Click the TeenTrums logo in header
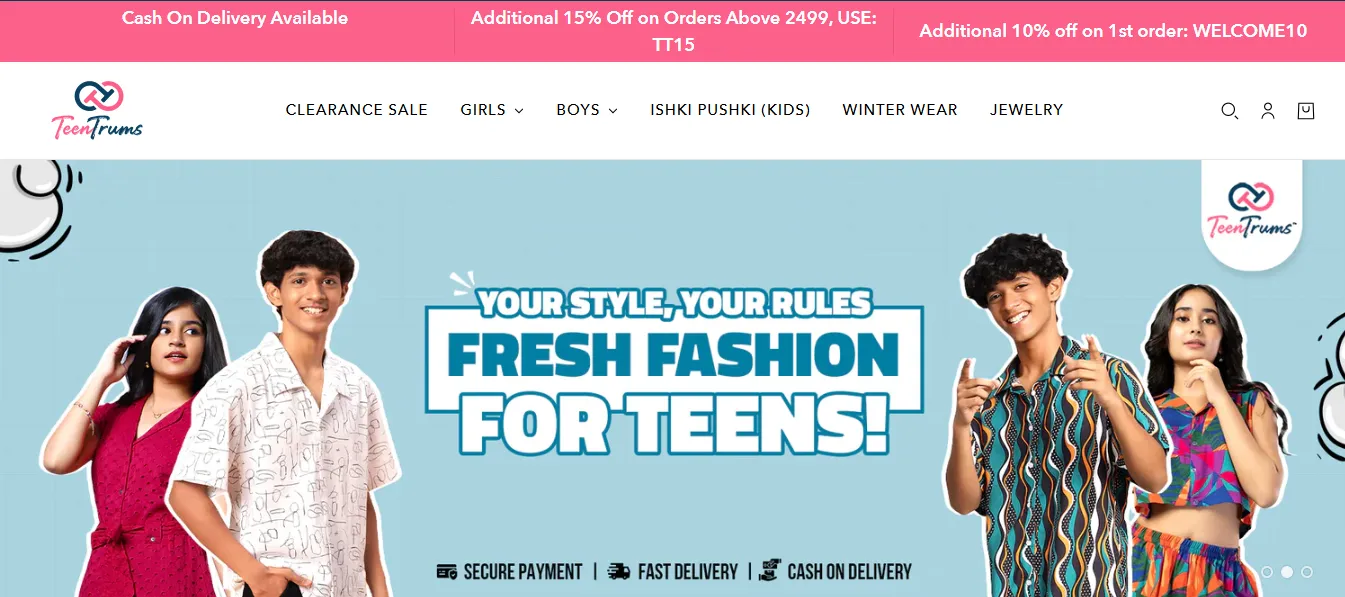The height and width of the screenshot is (597, 1345). click(97, 110)
